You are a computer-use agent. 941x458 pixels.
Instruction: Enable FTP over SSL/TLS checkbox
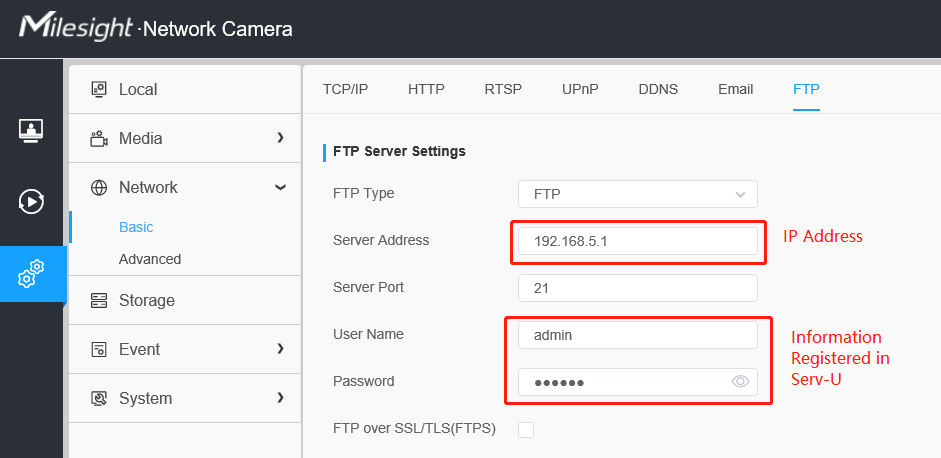pyautogui.click(x=526, y=430)
